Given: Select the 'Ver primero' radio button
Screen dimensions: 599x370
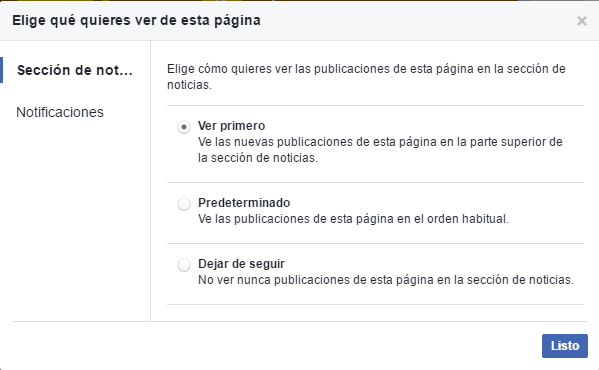Looking at the screenshot, I should click(x=184, y=127).
